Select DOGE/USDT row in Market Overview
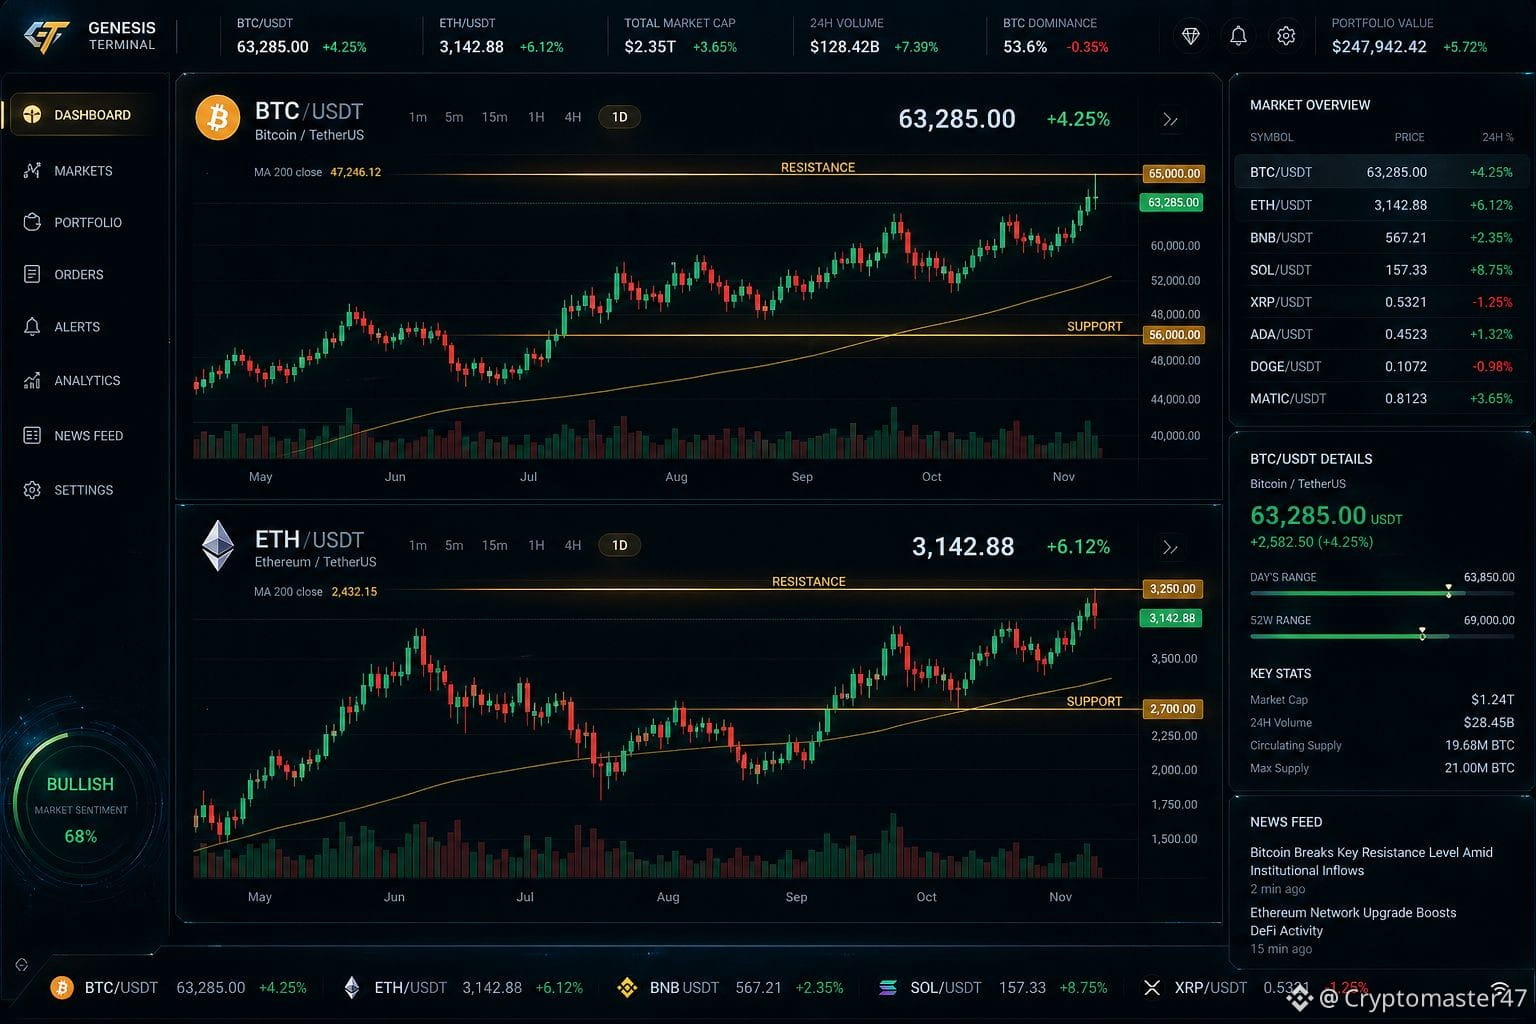The width and height of the screenshot is (1536, 1024). tap(1381, 366)
